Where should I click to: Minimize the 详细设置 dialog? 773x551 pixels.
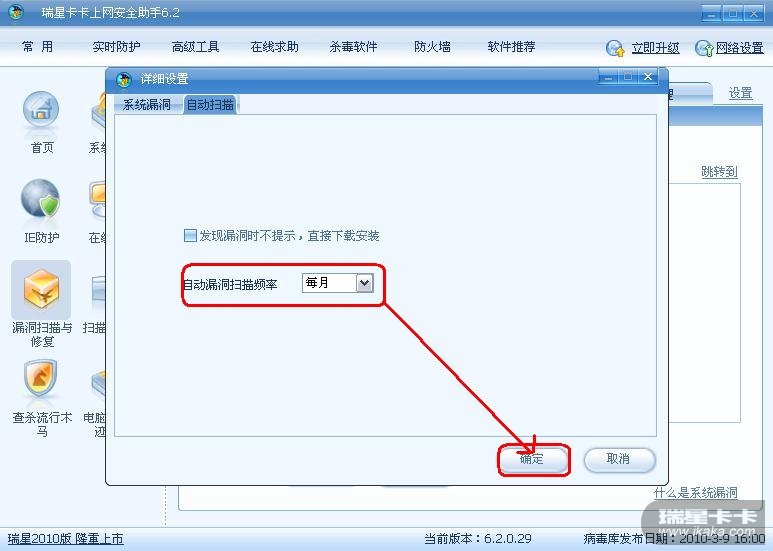pos(608,77)
